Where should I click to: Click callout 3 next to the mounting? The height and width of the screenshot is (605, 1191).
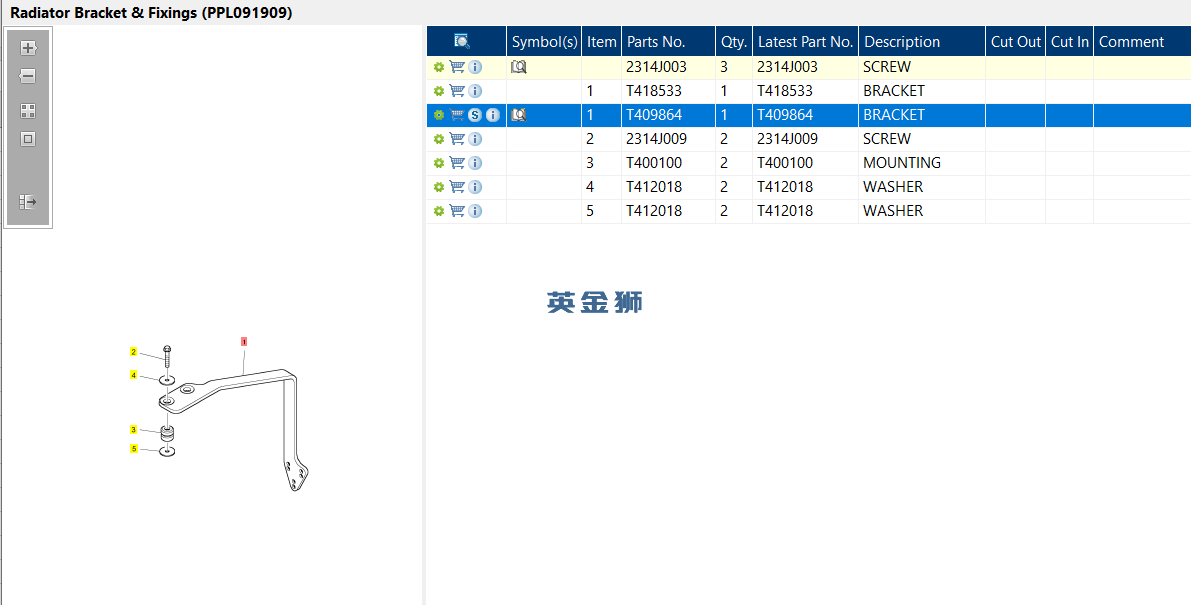pos(134,430)
